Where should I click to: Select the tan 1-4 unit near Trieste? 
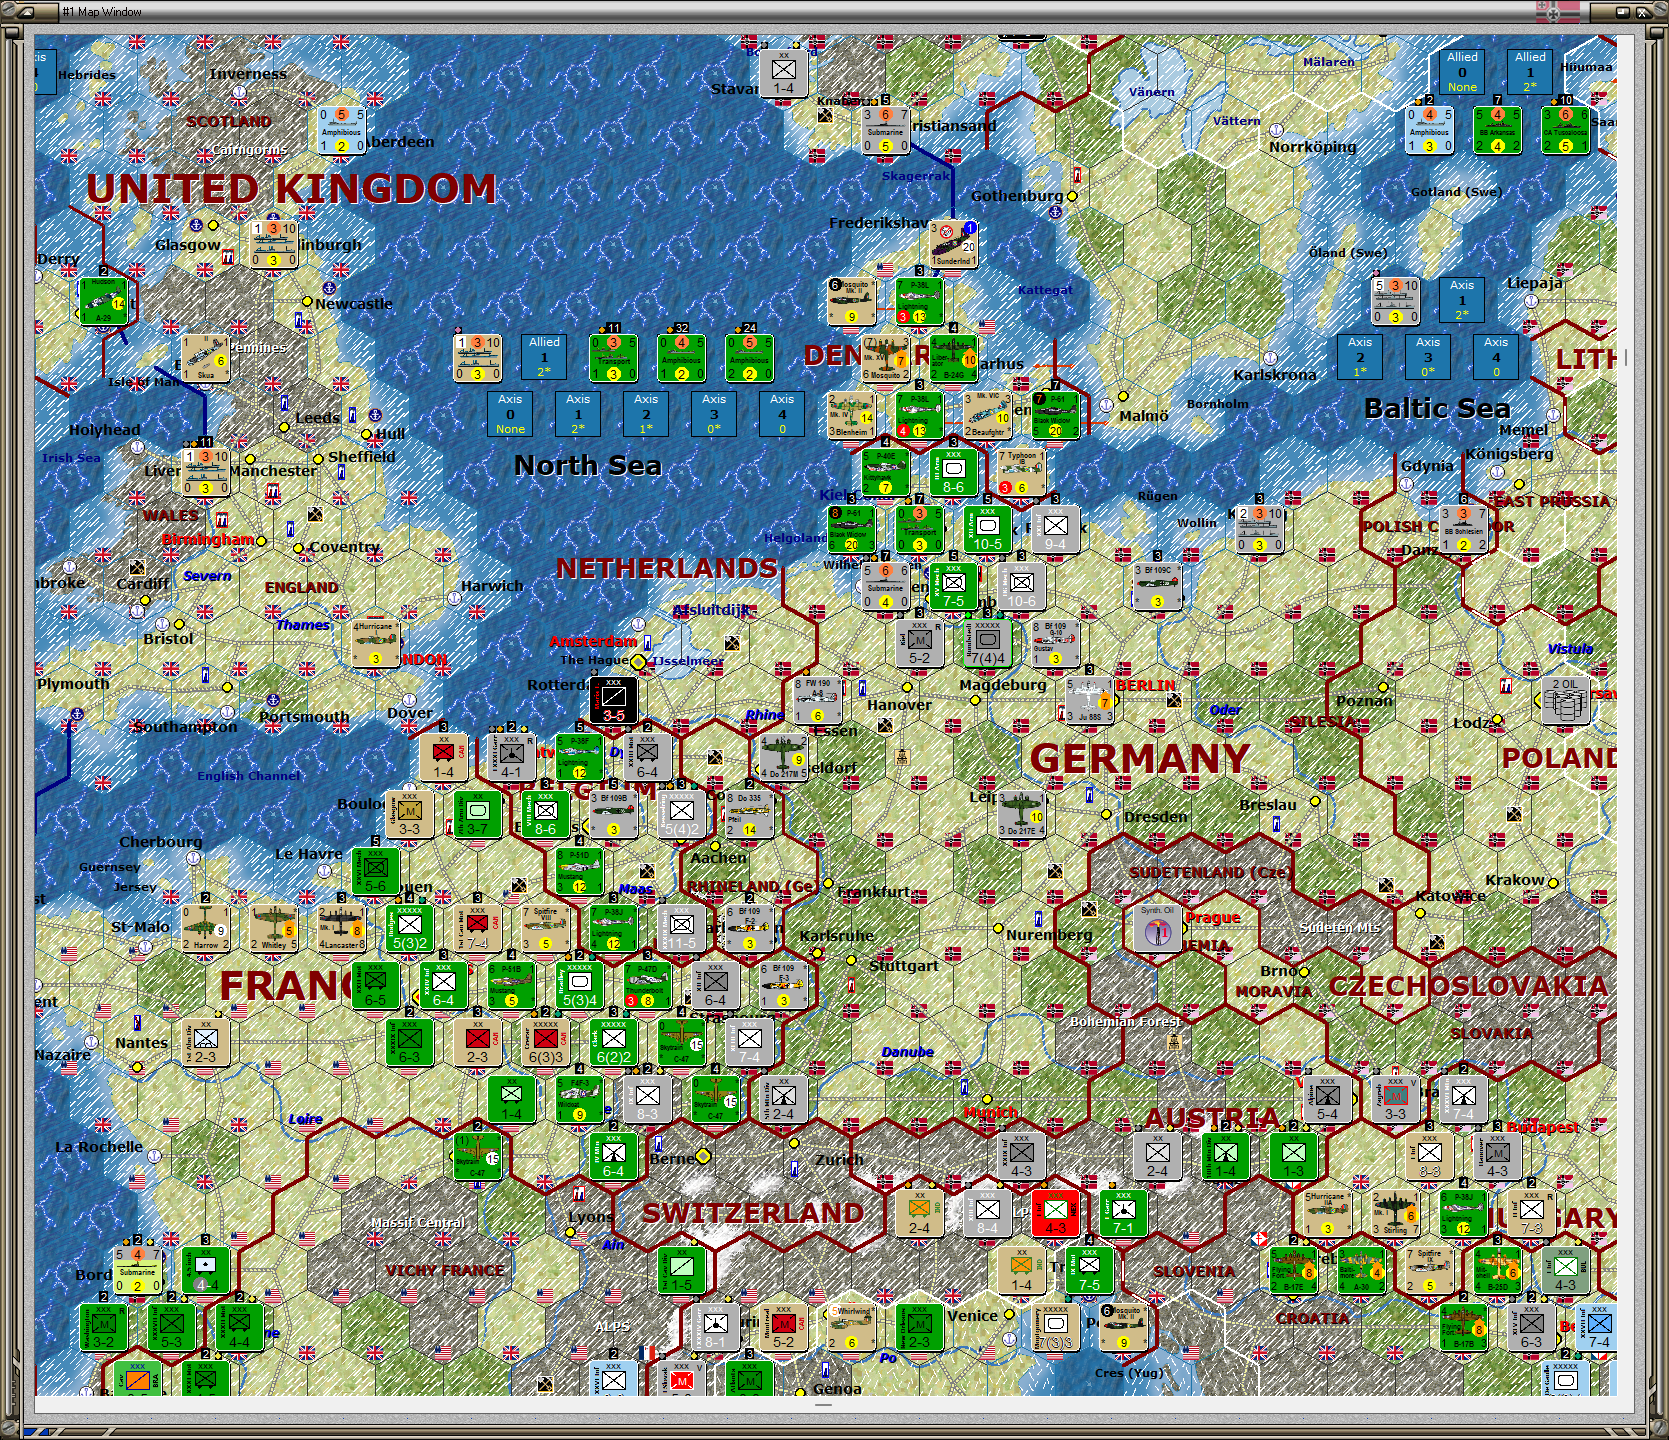(x=1021, y=1270)
